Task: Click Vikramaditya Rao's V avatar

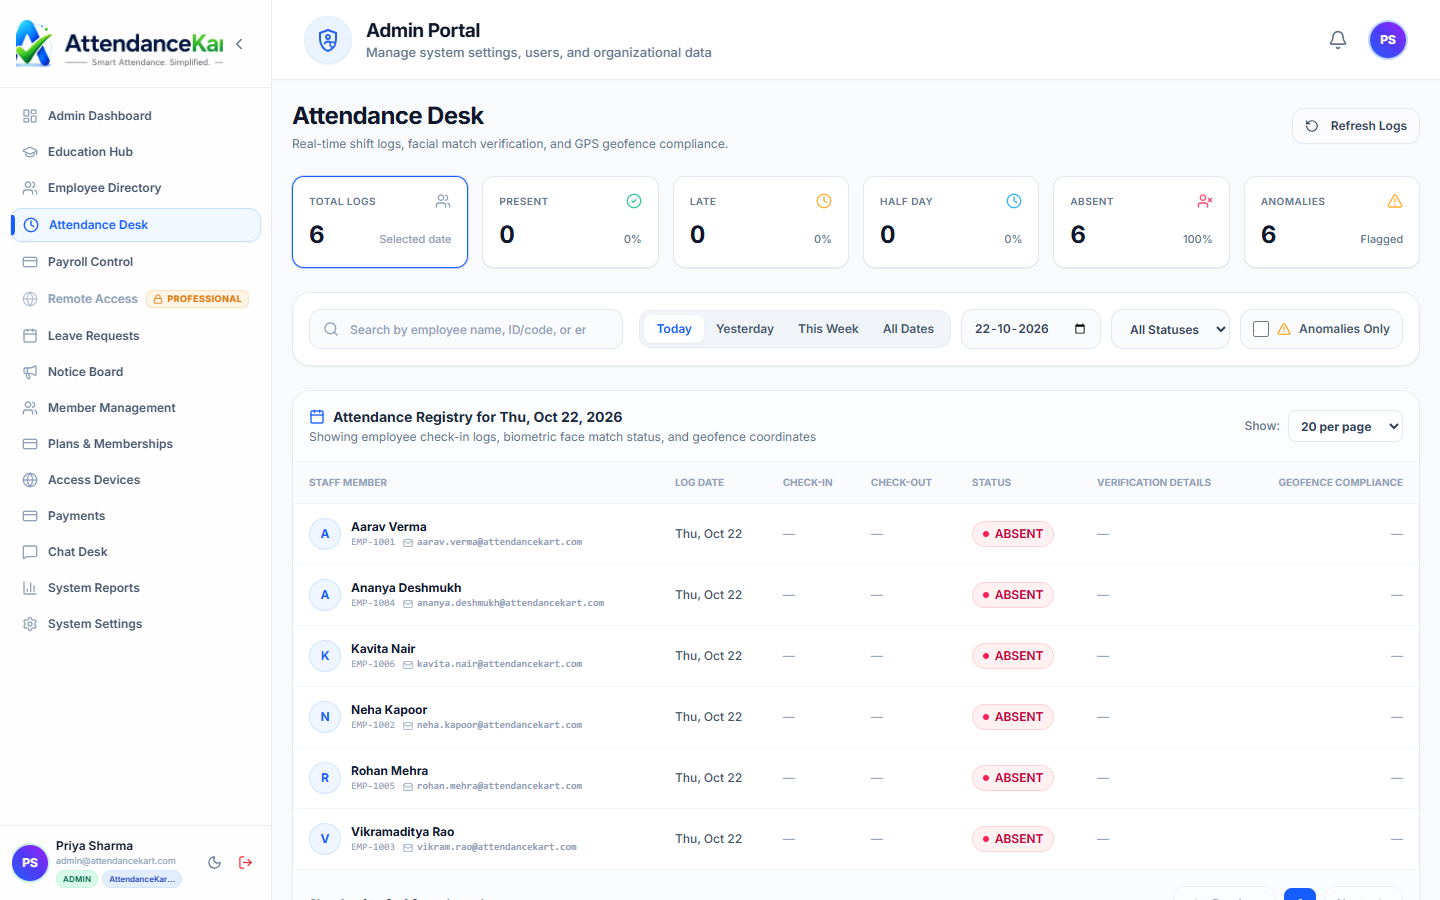Action: 325,839
